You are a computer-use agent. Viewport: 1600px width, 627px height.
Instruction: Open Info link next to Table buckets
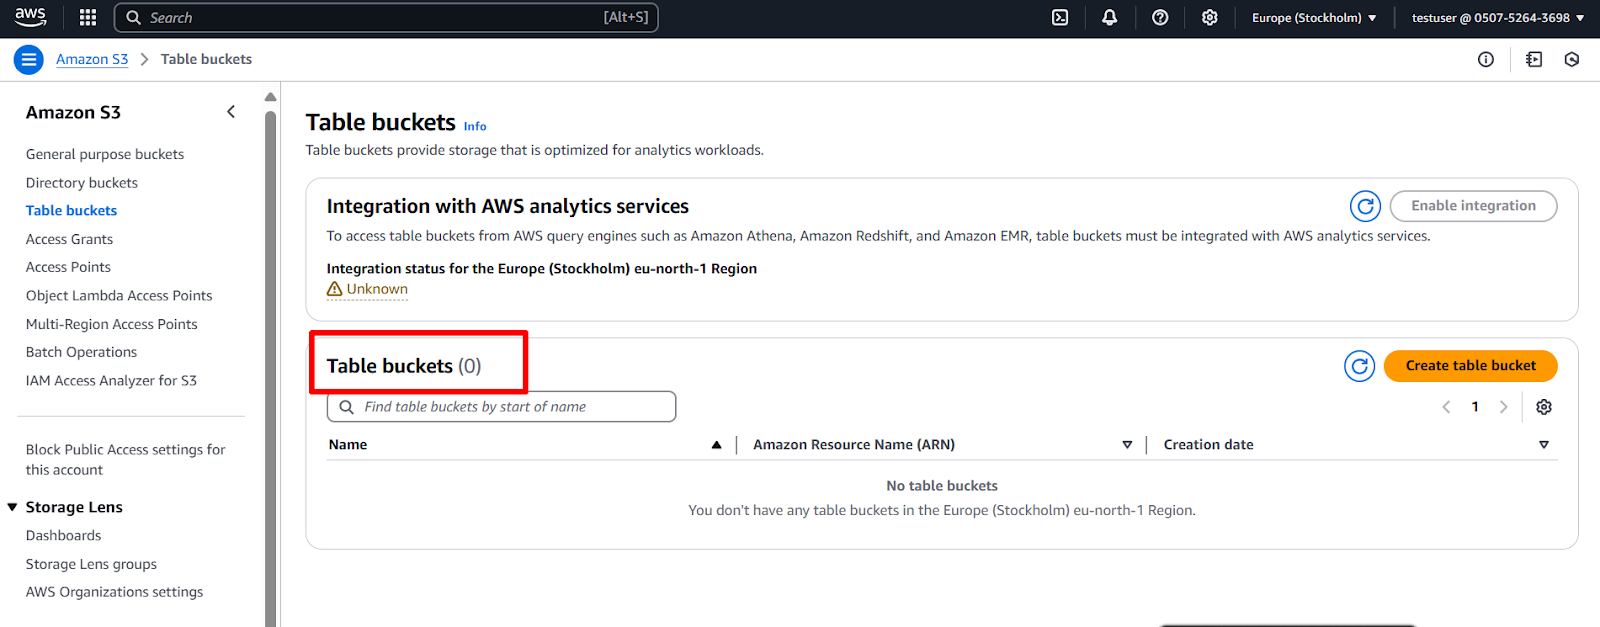[x=475, y=127]
